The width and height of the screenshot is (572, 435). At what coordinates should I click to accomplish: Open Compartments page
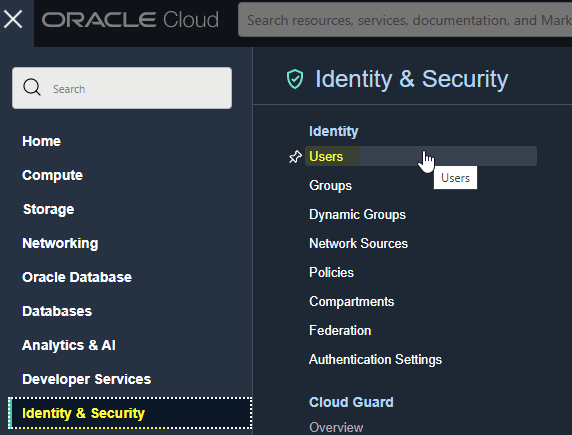(351, 301)
